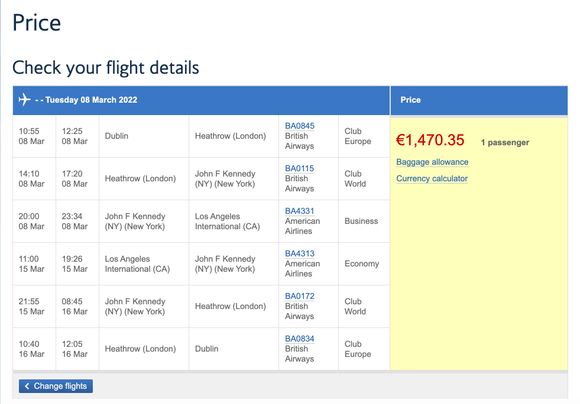This screenshot has width=580, height=404.
Task: Open flight number BA0845 link
Action: (x=299, y=126)
